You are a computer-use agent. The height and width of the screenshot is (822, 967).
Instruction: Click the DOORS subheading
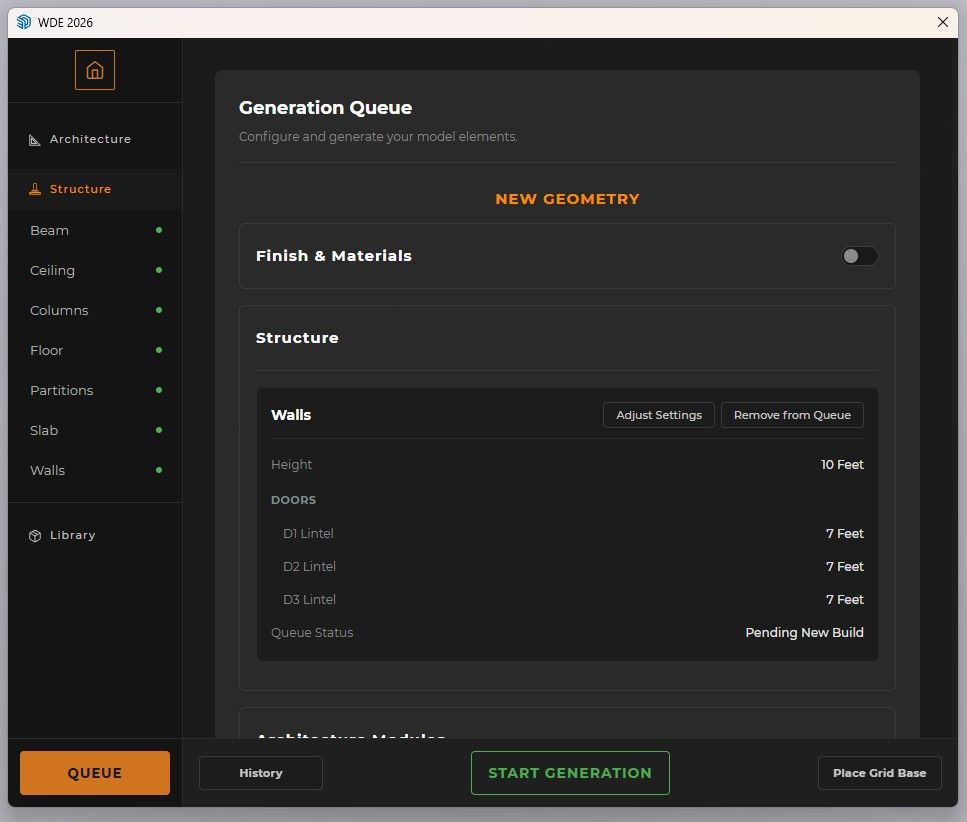tap(294, 500)
